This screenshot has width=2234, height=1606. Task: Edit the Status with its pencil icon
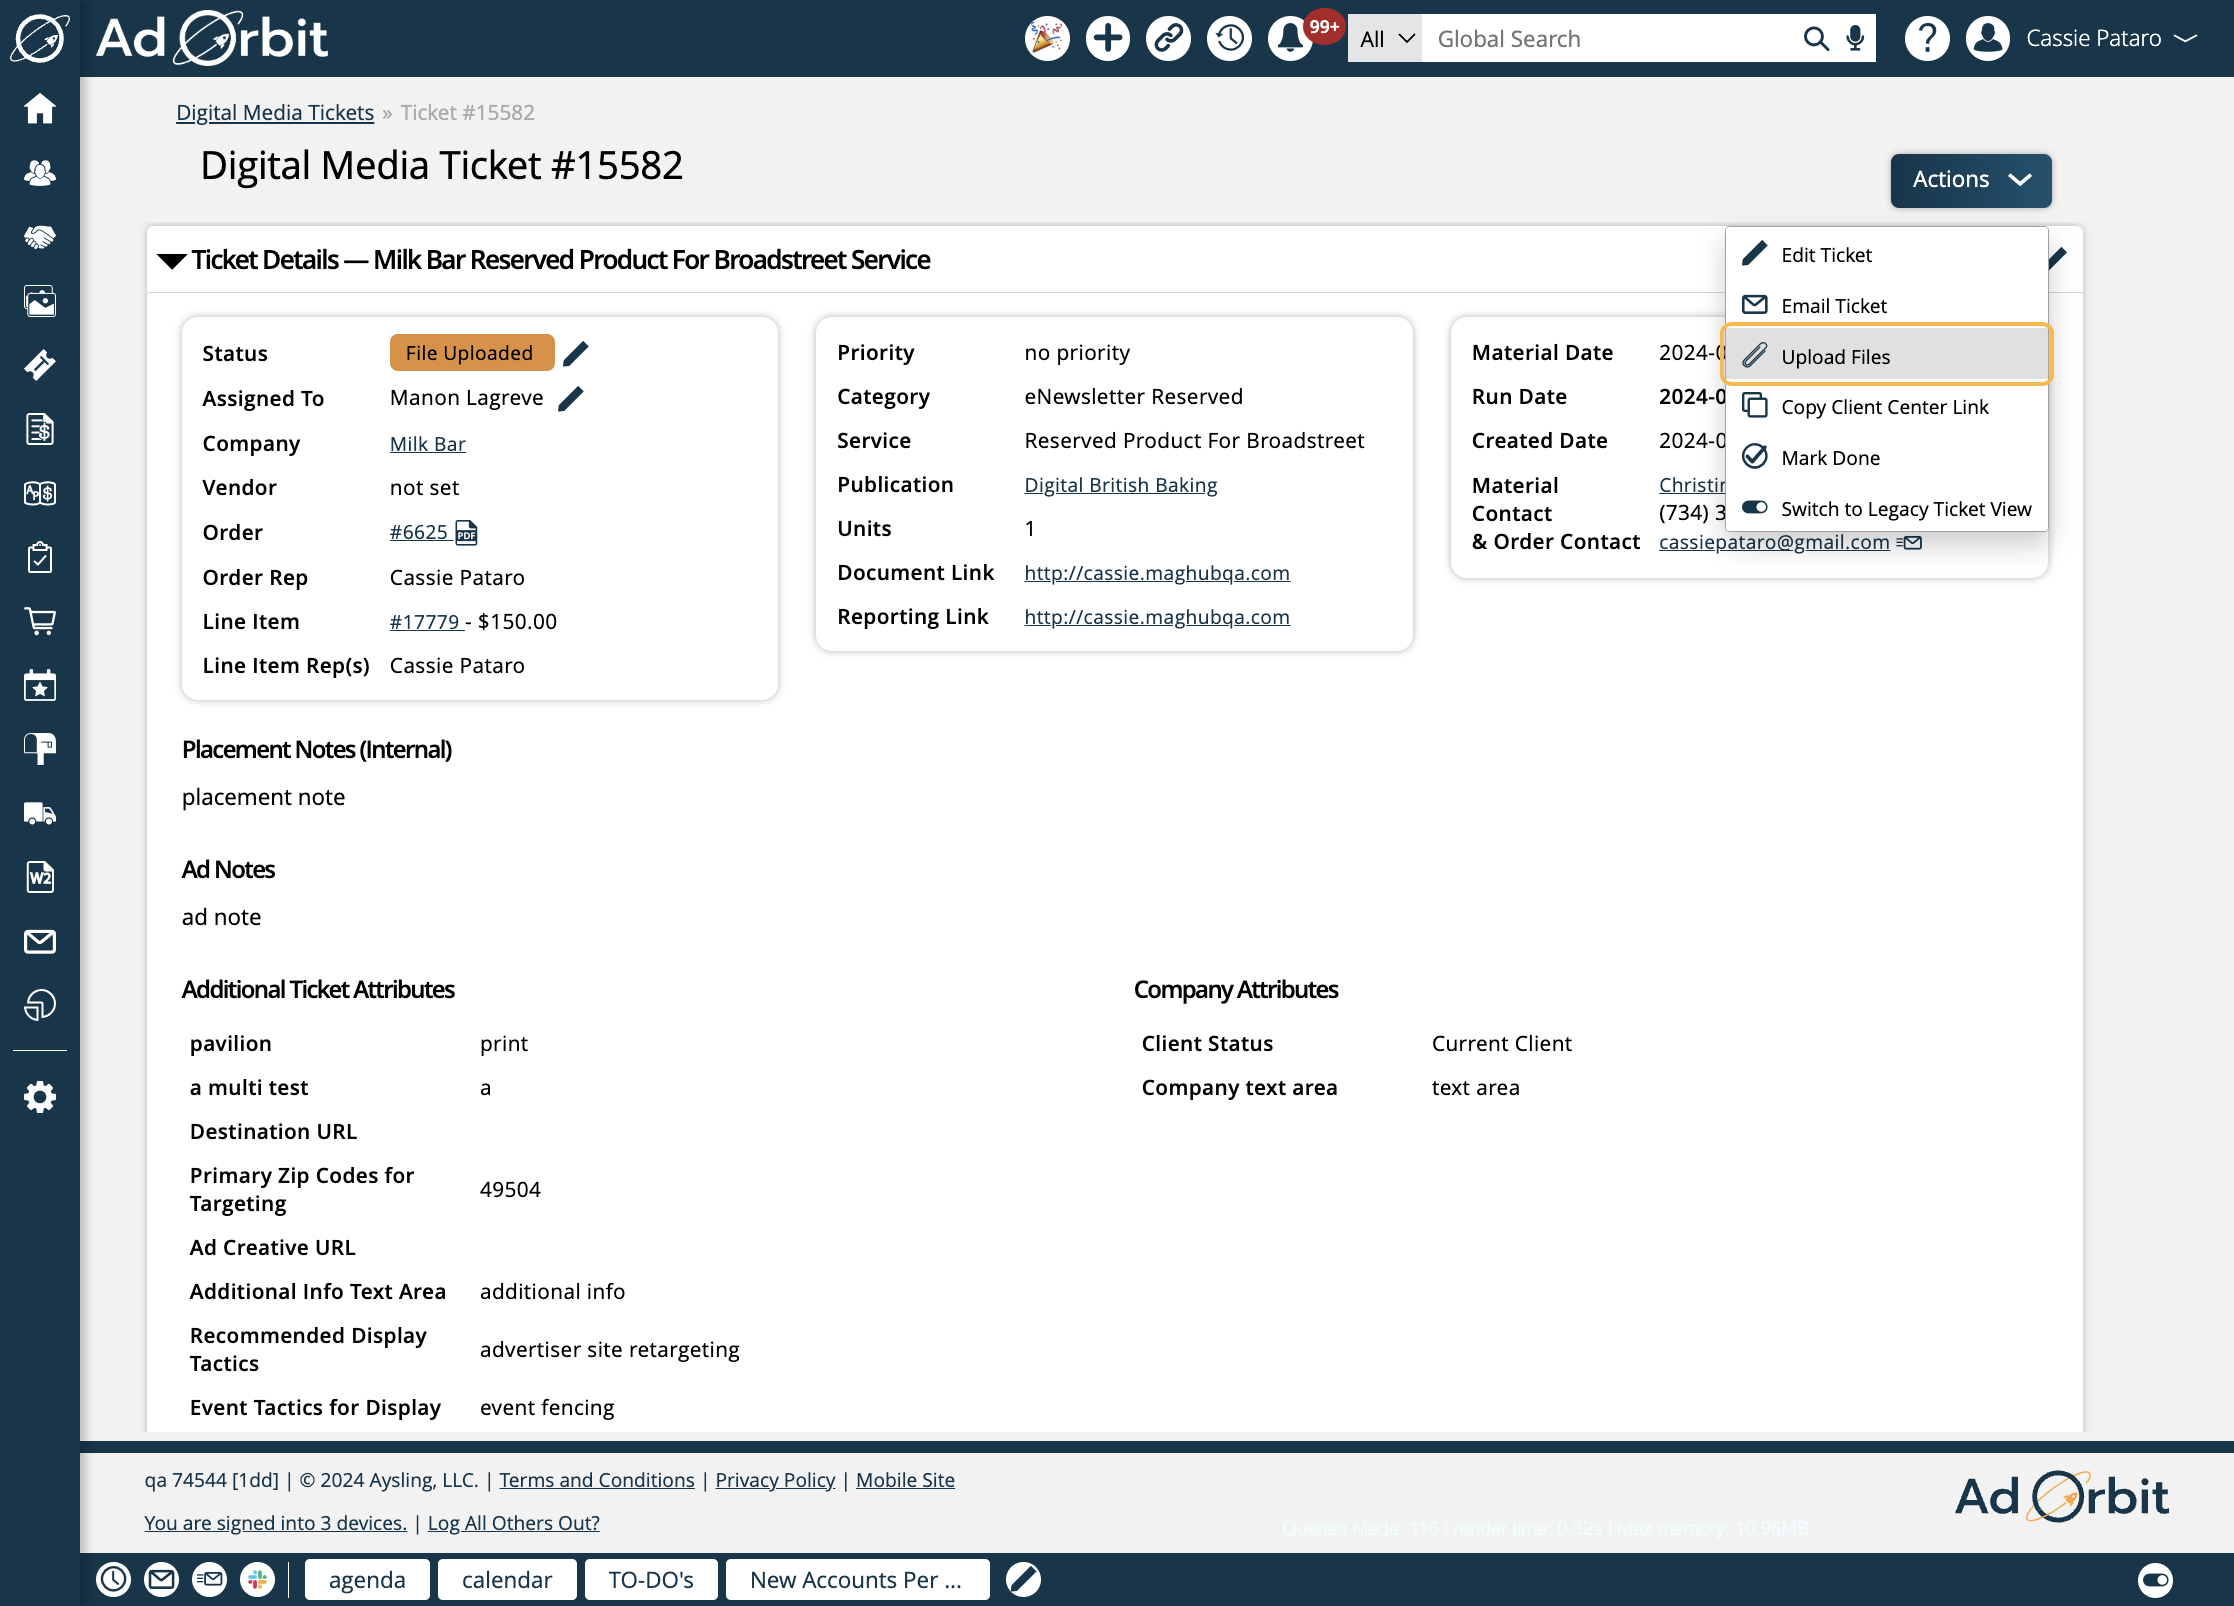[x=576, y=353]
